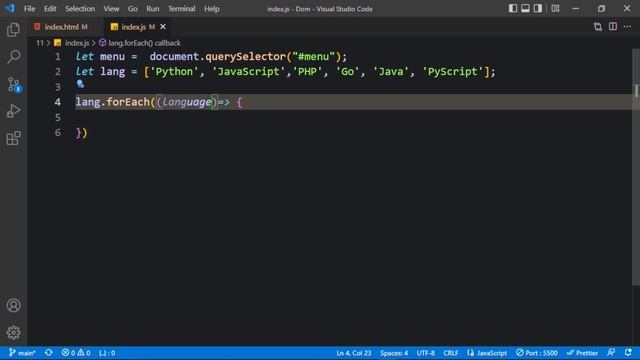Image resolution: width=640 pixels, height=360 pixels.
Task: Click the closing '})' on line 6
Action: click(81, 133)
